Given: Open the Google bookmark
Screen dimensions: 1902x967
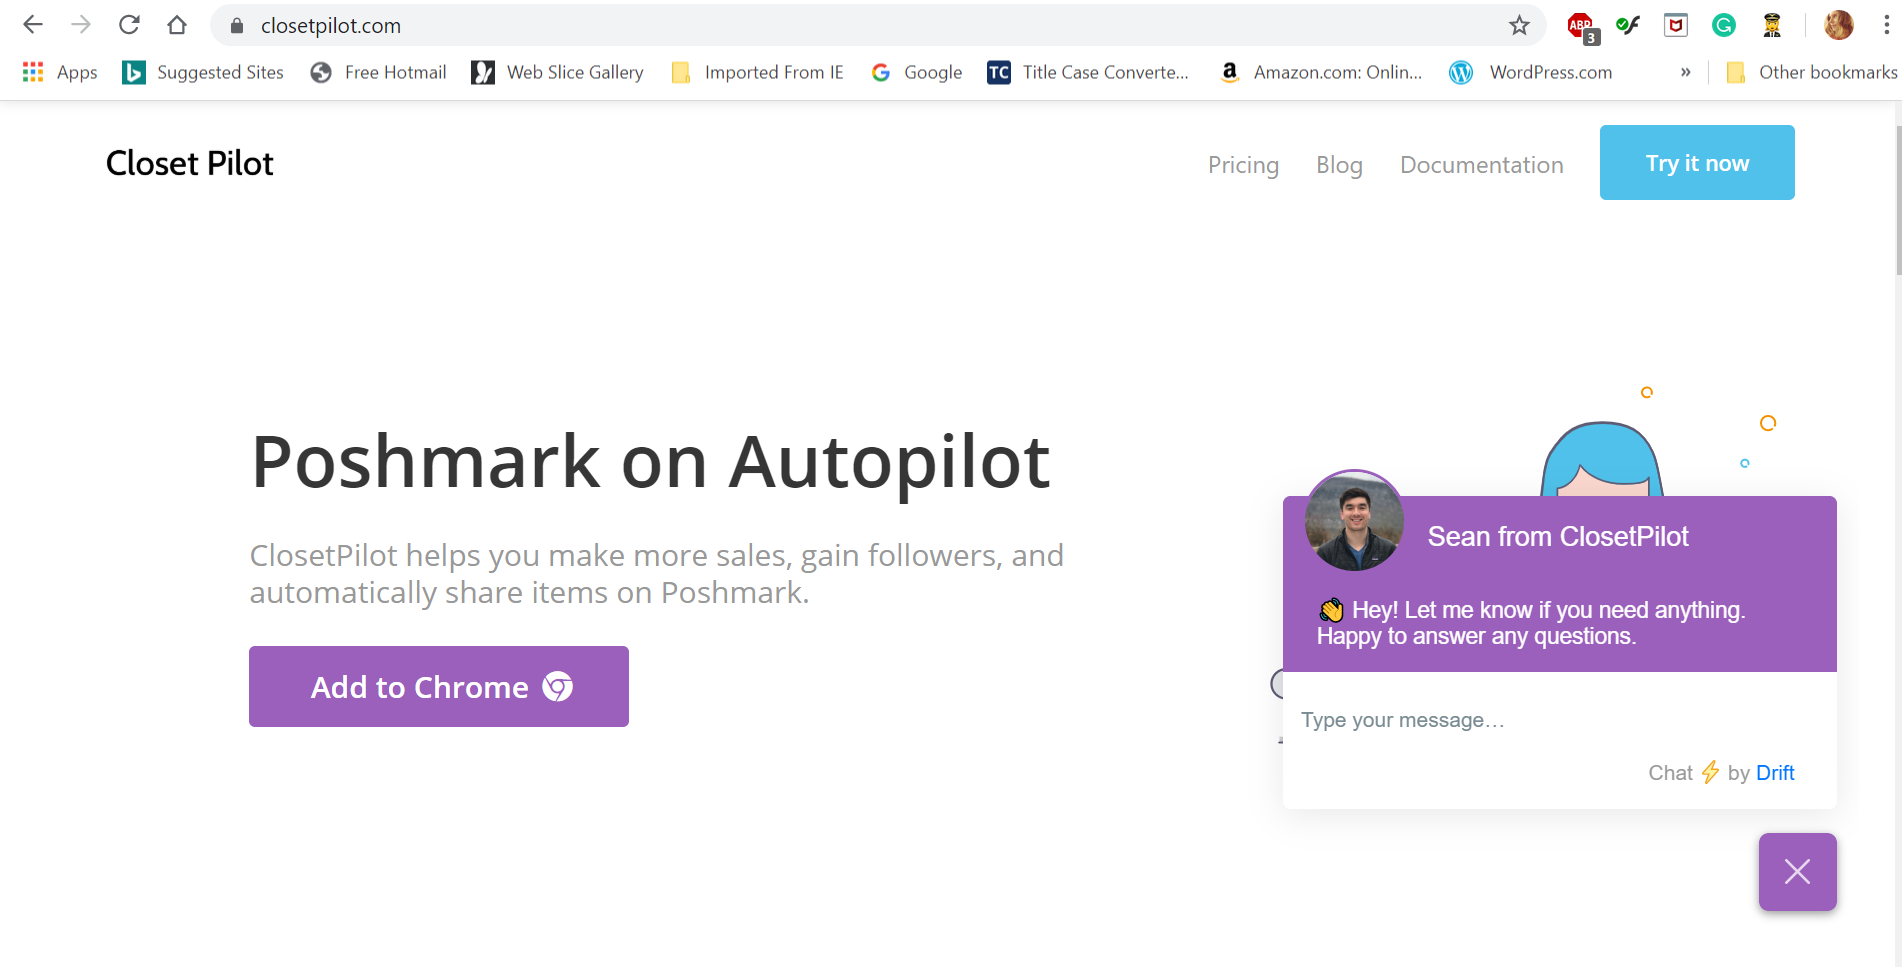Looking at the screenshot, I should coord(916,72).
